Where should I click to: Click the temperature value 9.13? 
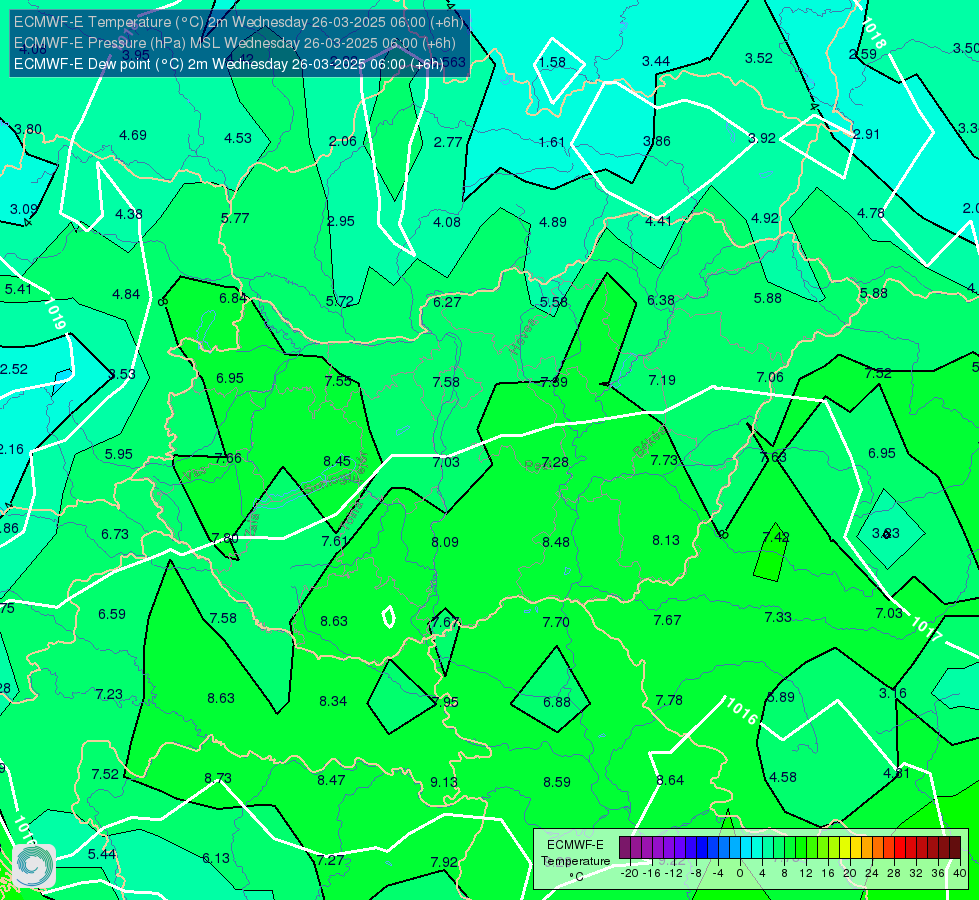click(x=444, y=782)
